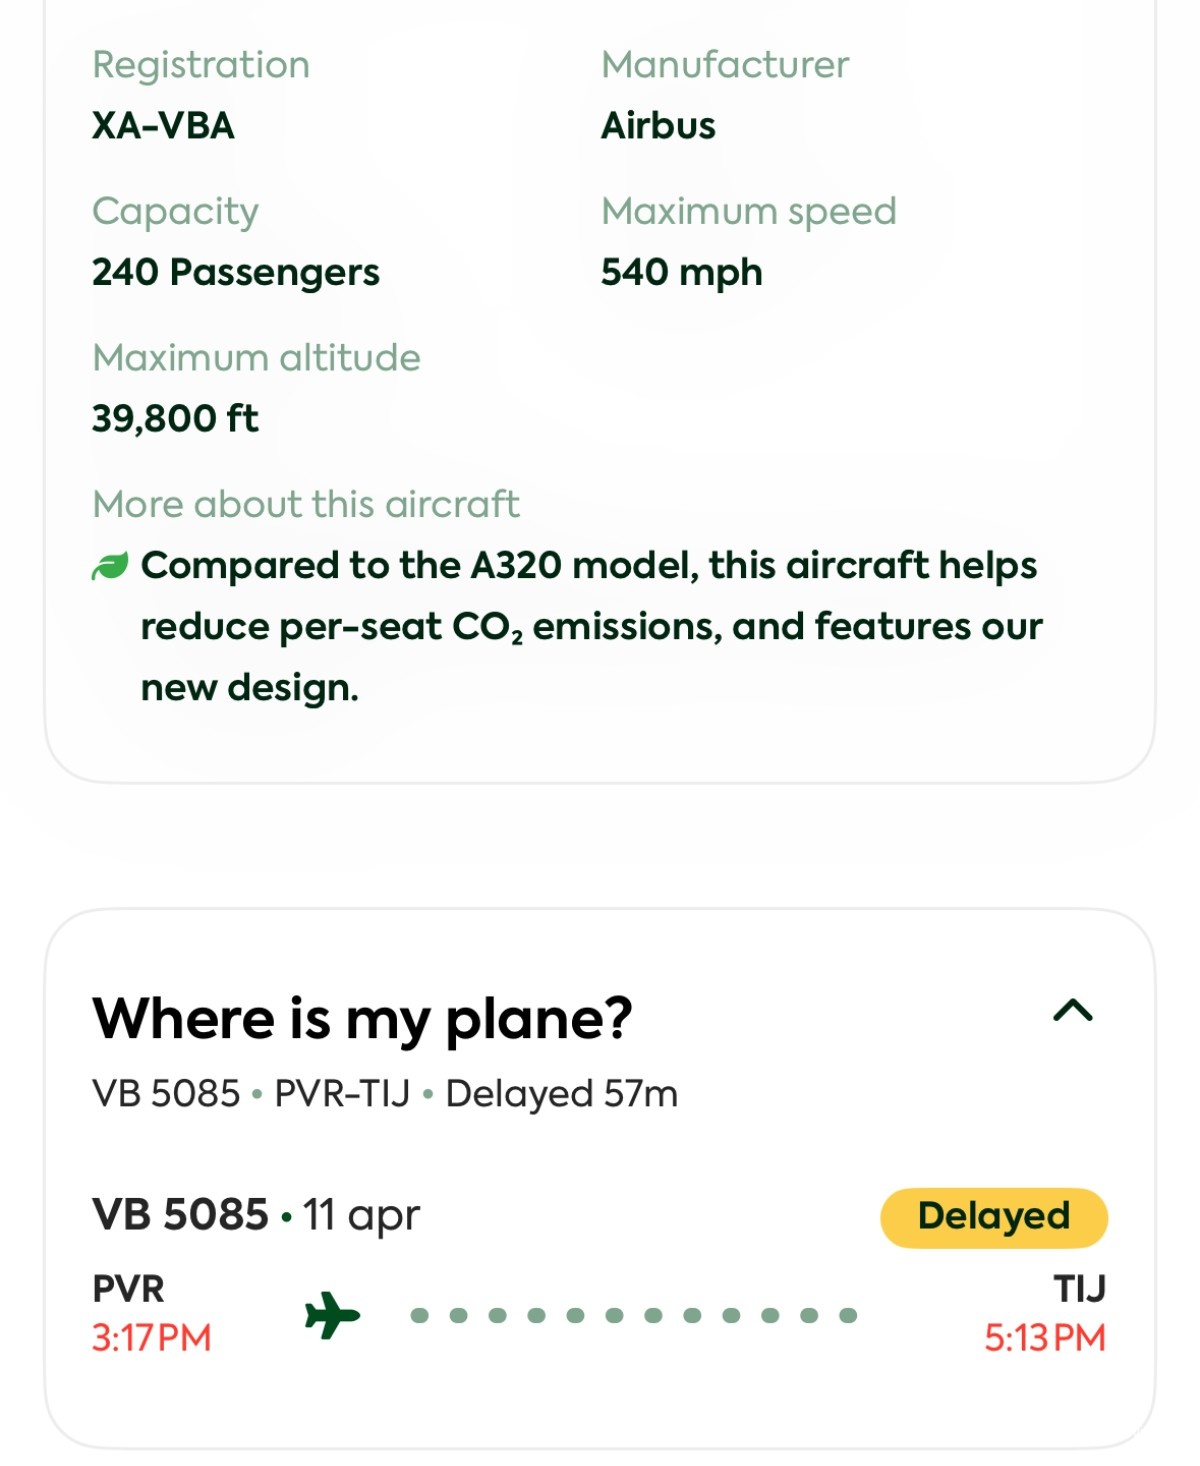Viewport: 1200px width, 1466px height.
Task: Tap the 3:17 PM departure time
Action: 152,1338
